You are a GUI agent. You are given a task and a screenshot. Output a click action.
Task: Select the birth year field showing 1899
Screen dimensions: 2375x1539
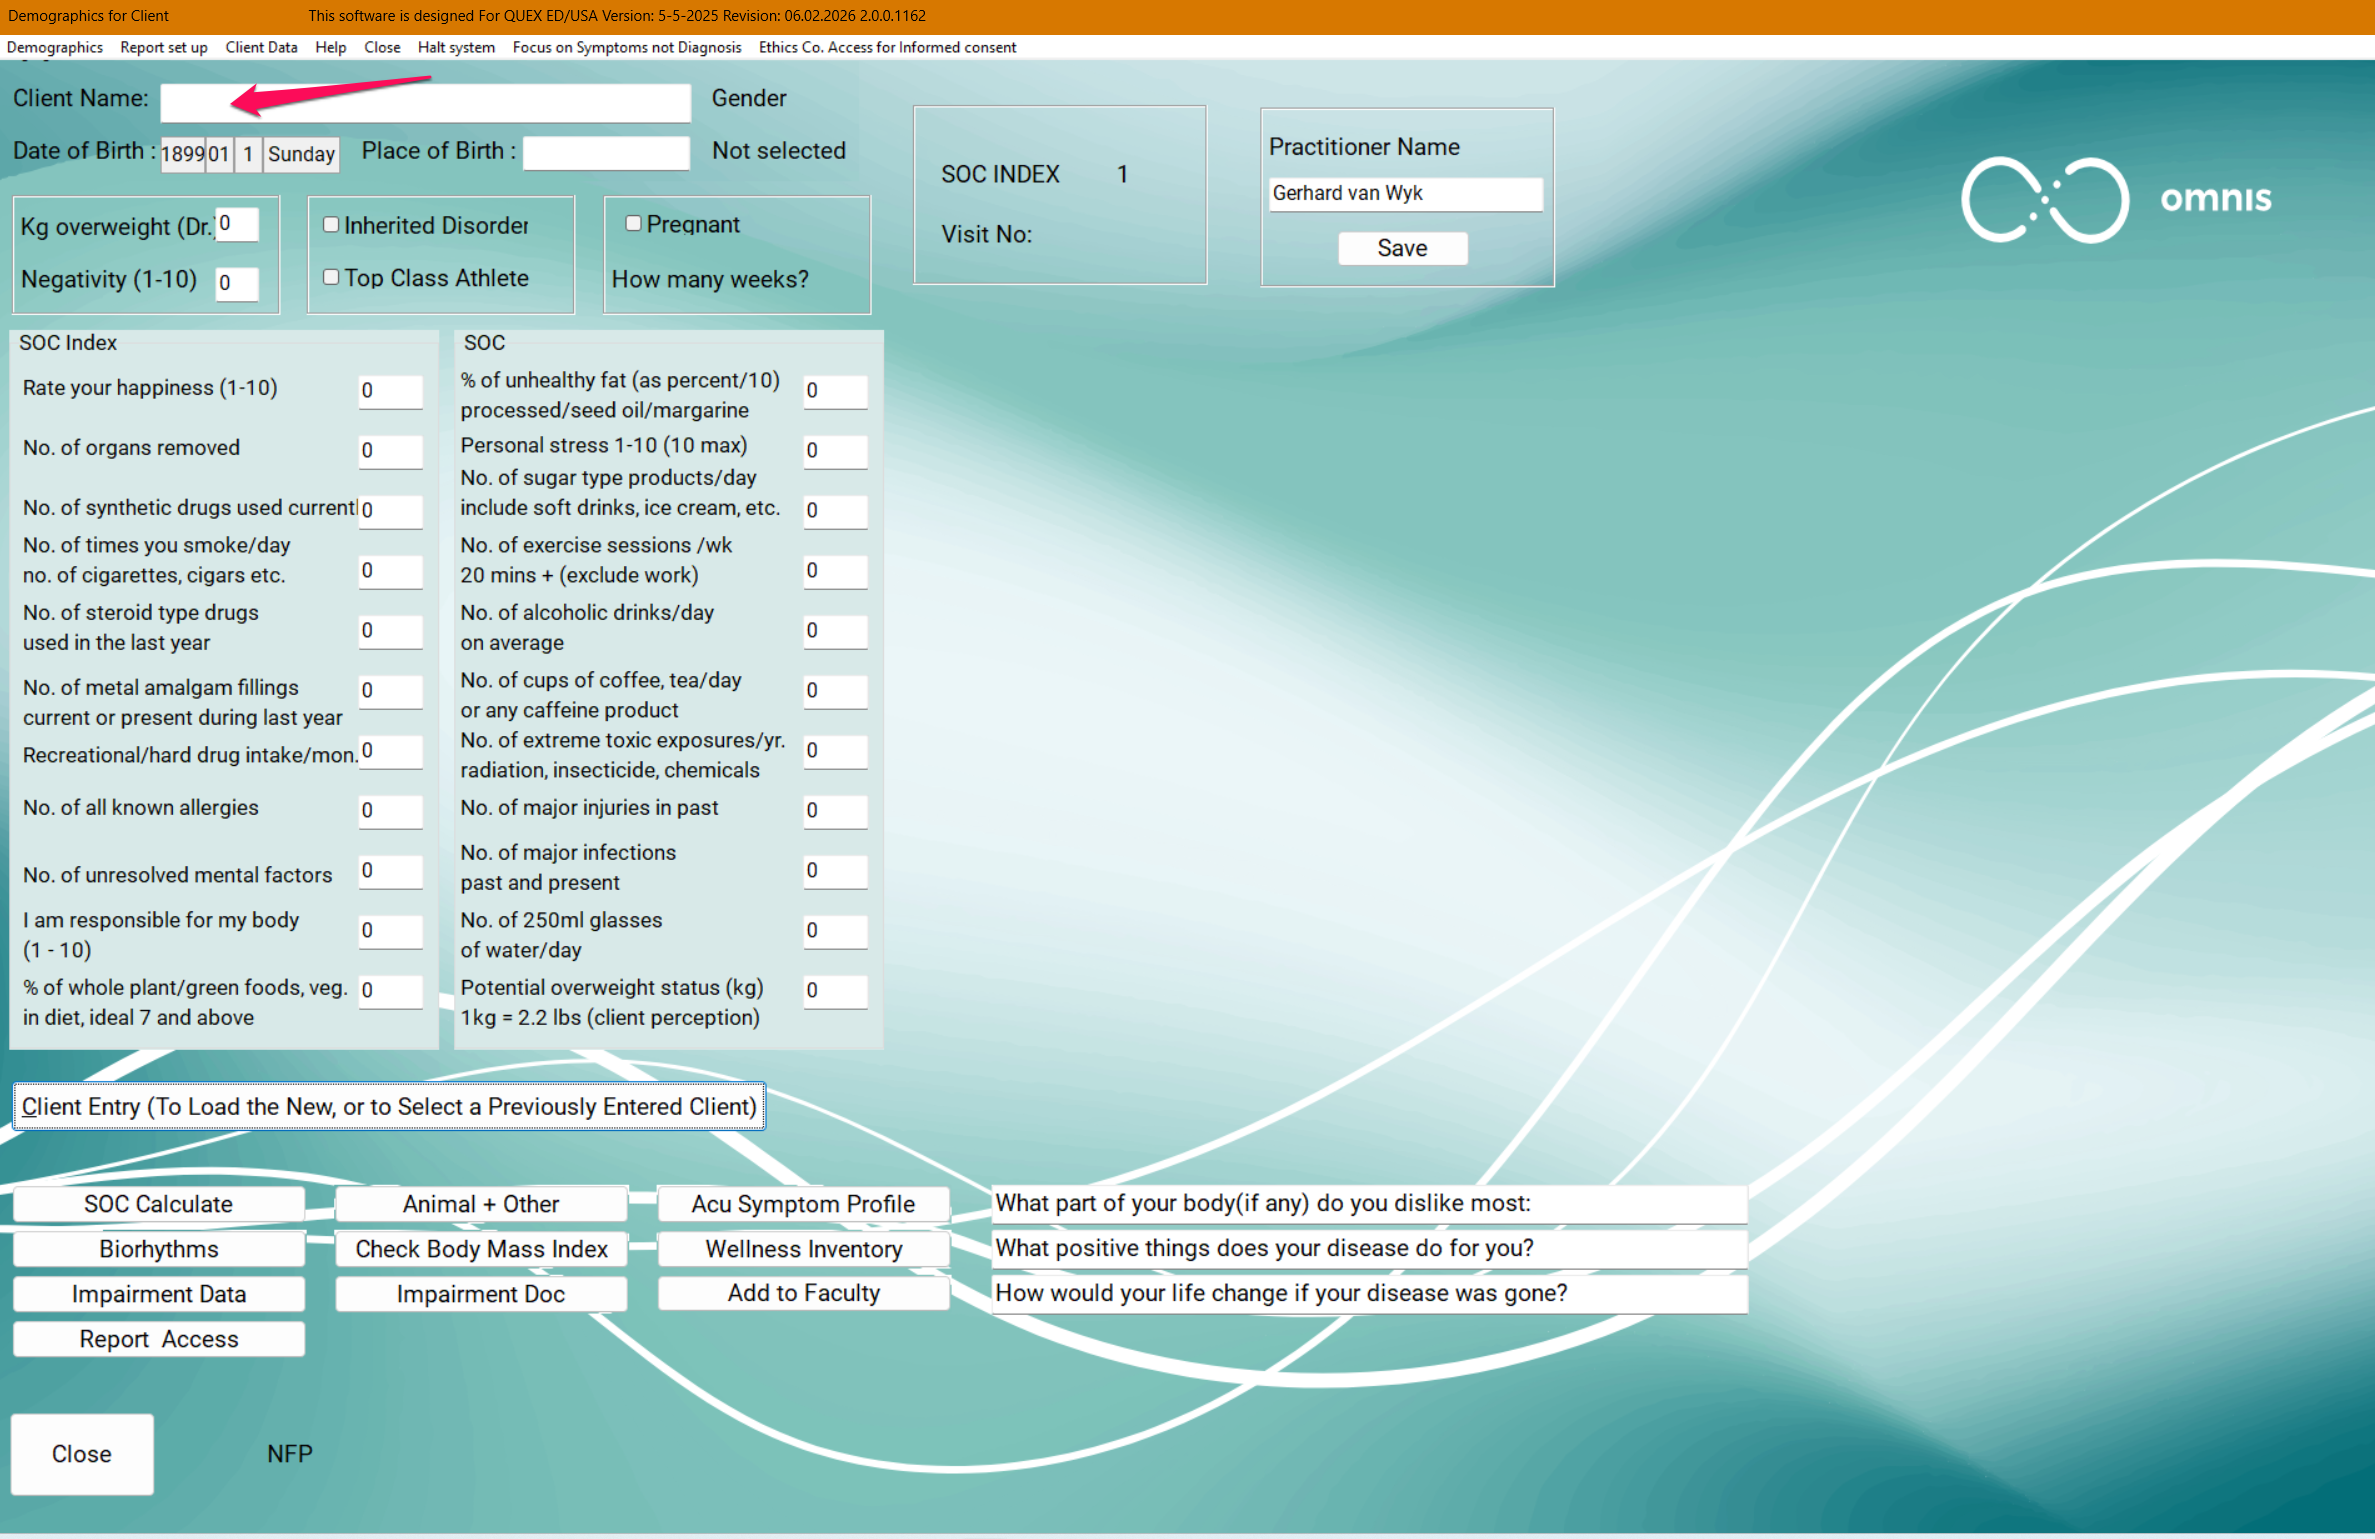pos(182,154)
